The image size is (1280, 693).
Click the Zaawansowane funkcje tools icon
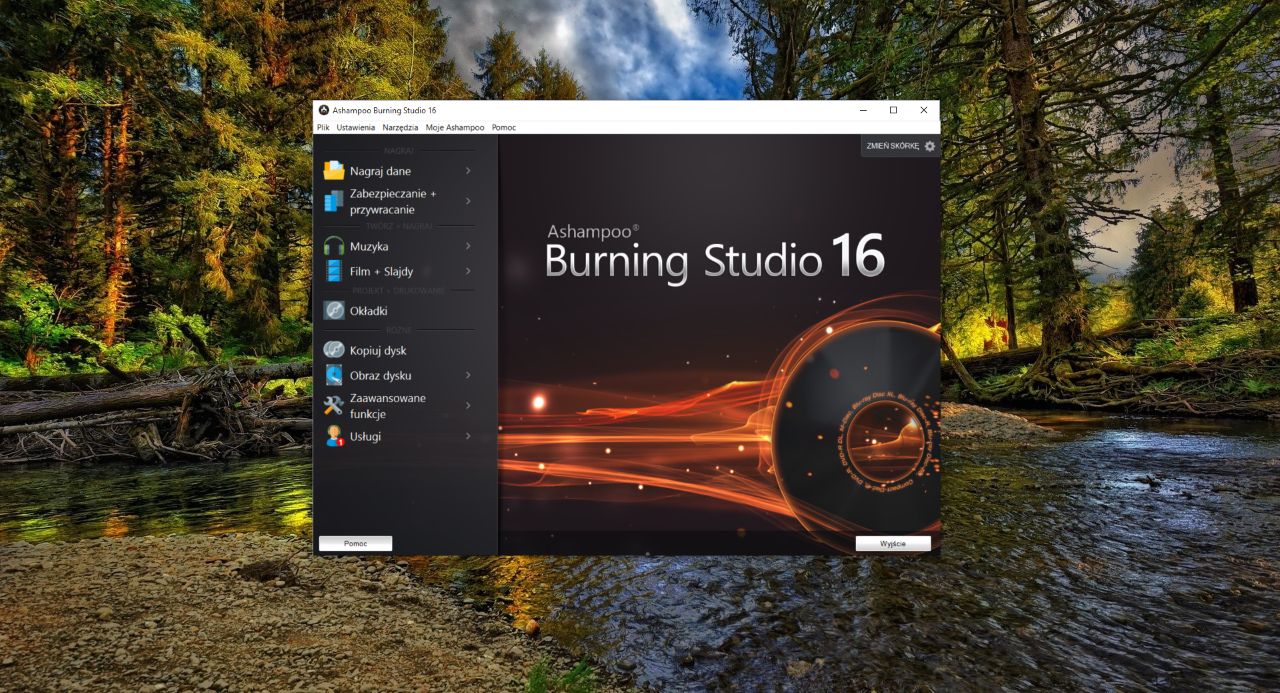click(x=333, y=405)
